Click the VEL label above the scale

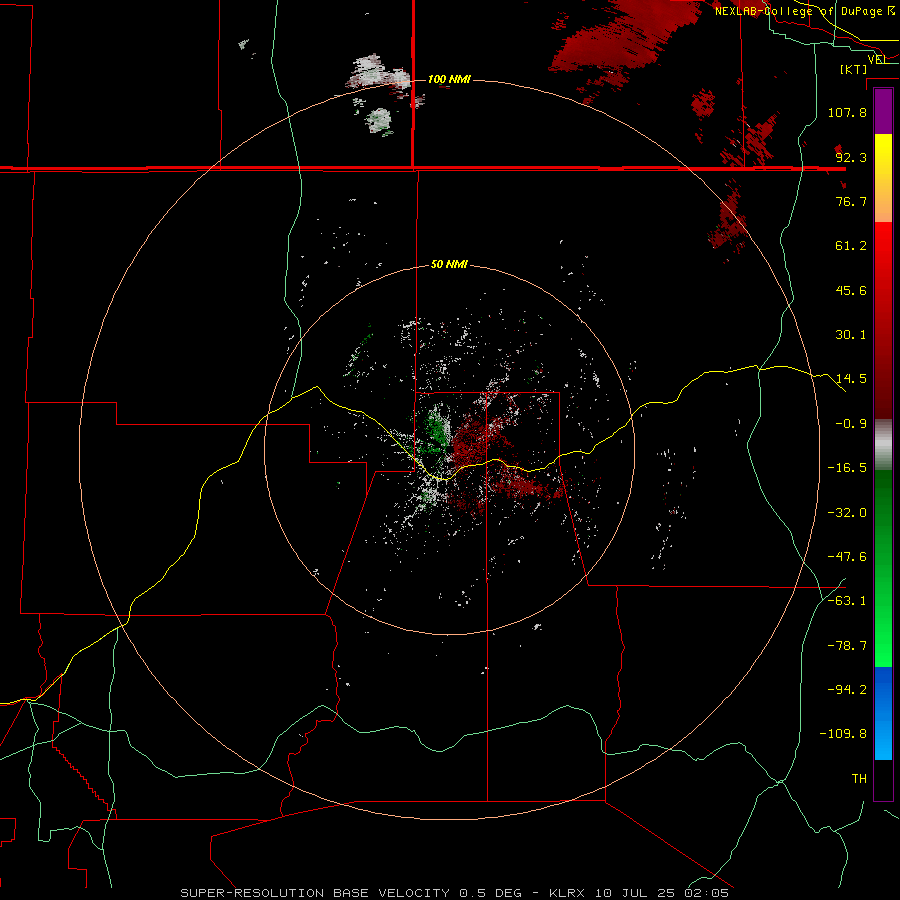878,59
